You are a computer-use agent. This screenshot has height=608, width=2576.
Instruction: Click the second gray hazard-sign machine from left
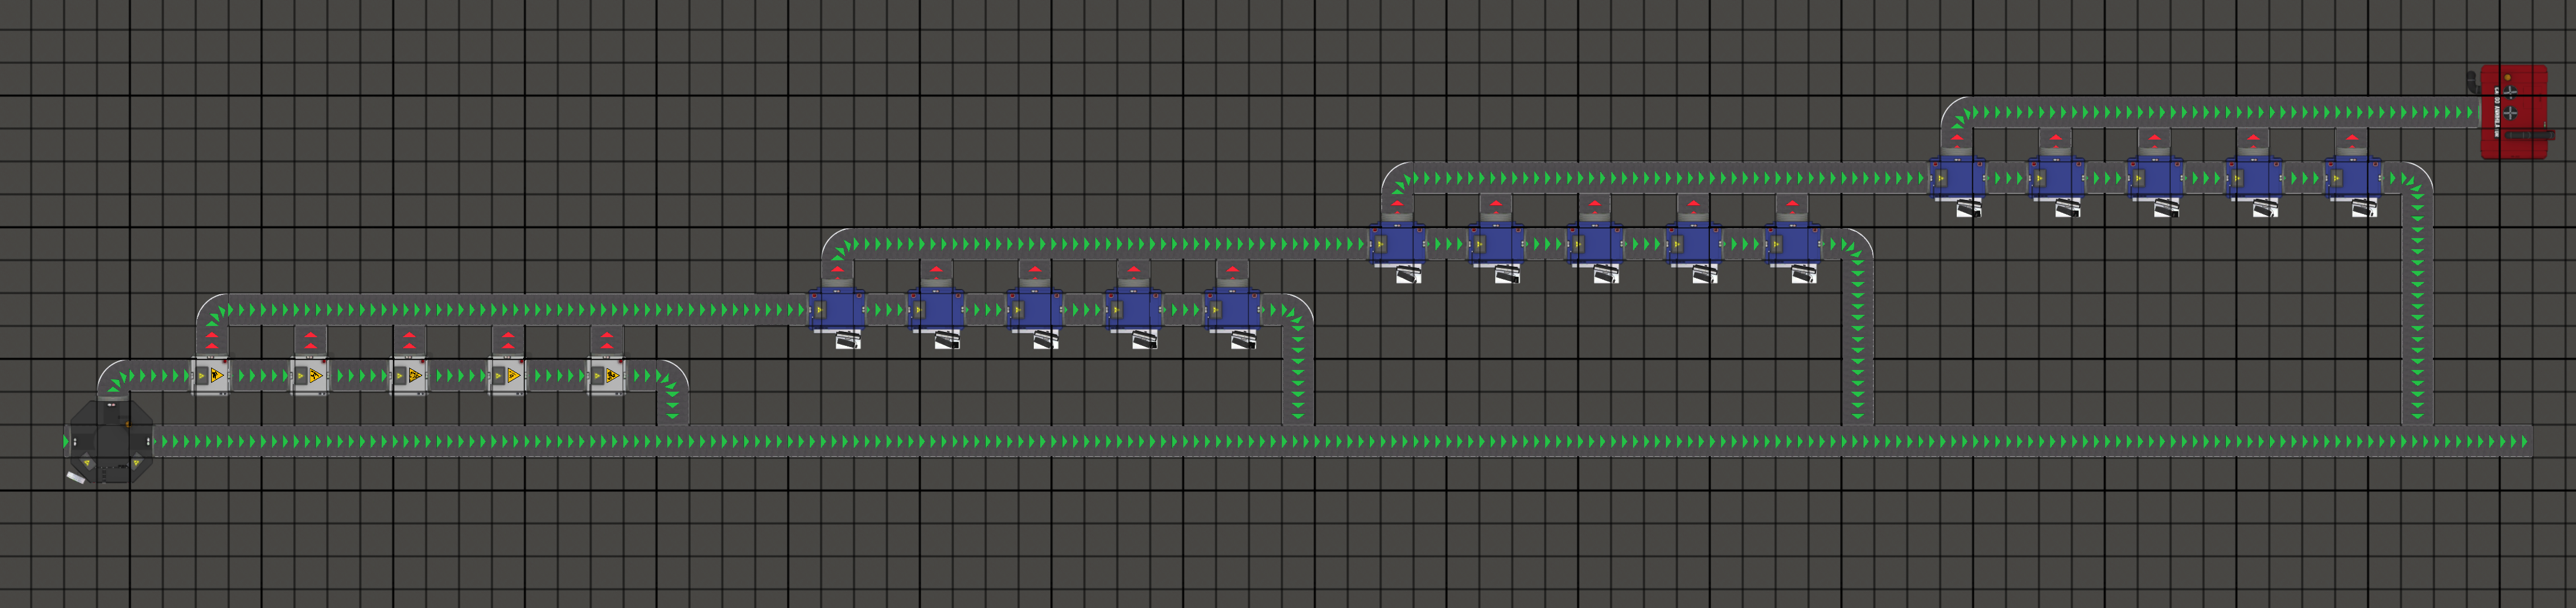(x=310, y=377)
